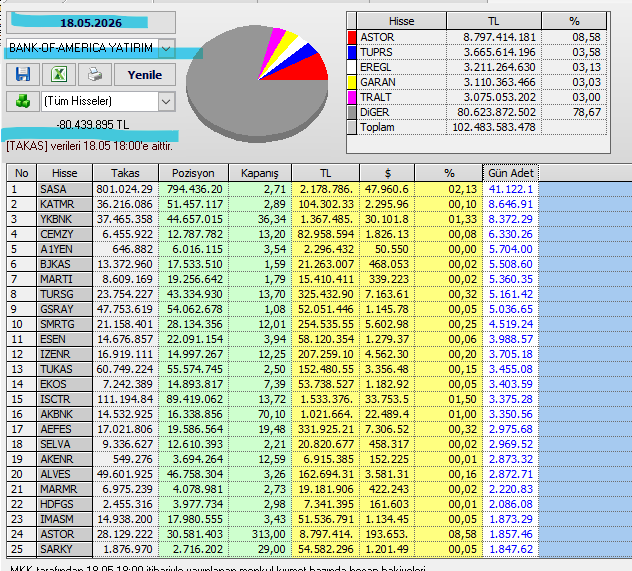
Task: Select the ISCTR stock cell
Action: click(64, 399)
